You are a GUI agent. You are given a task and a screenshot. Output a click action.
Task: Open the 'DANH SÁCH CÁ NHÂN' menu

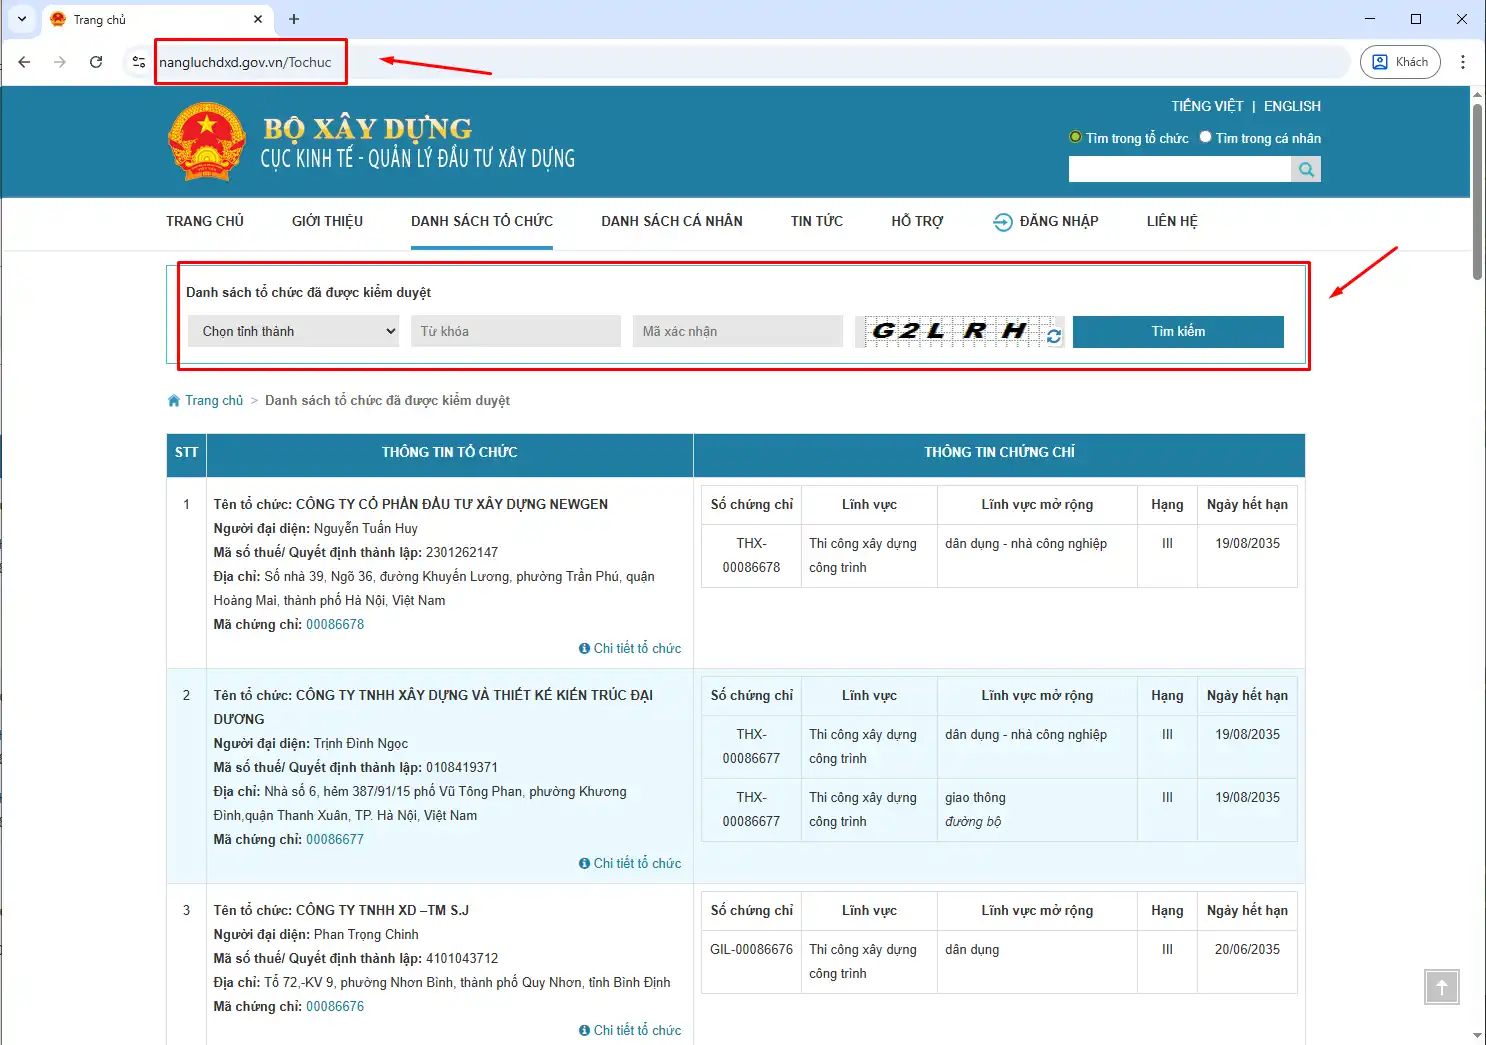click(671, 221)
